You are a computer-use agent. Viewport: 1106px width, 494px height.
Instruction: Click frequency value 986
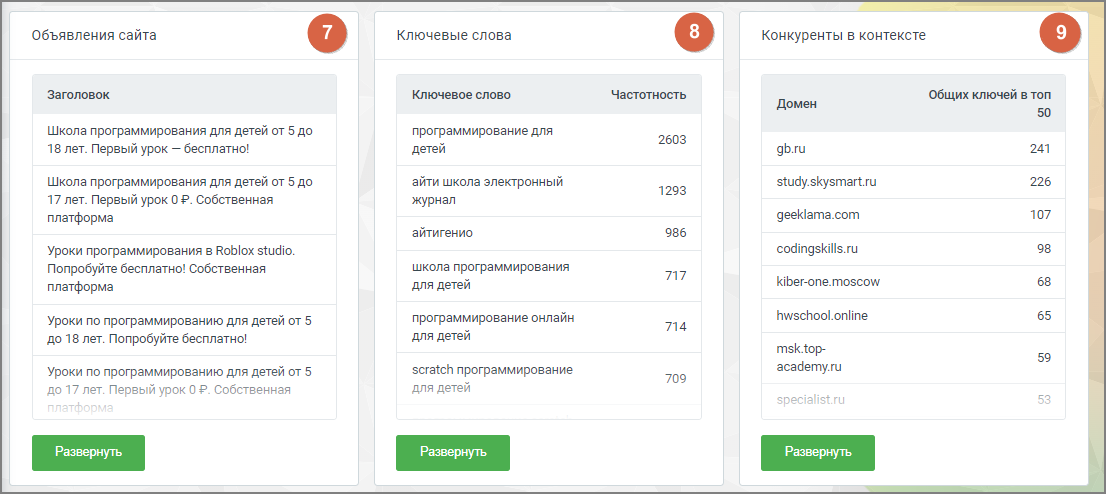point(675,233)
